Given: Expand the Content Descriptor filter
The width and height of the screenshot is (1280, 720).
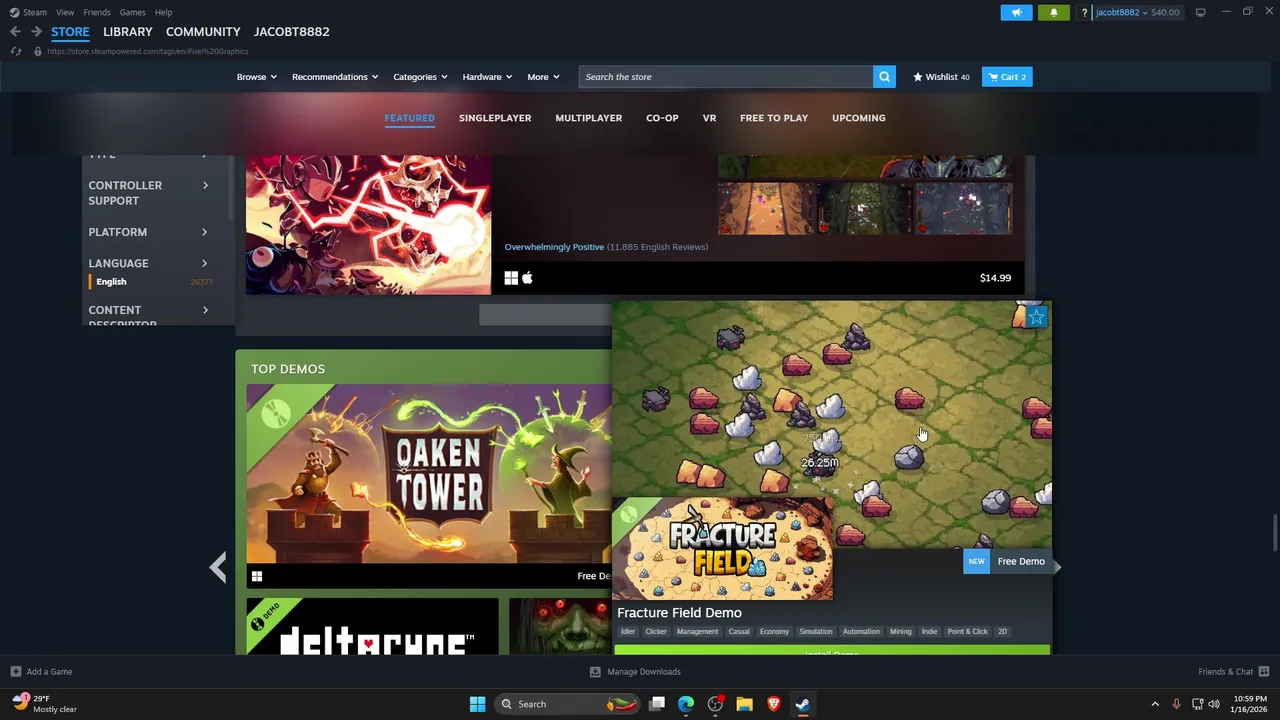Looking at the screenshot, I should click(x=149, y=316).
